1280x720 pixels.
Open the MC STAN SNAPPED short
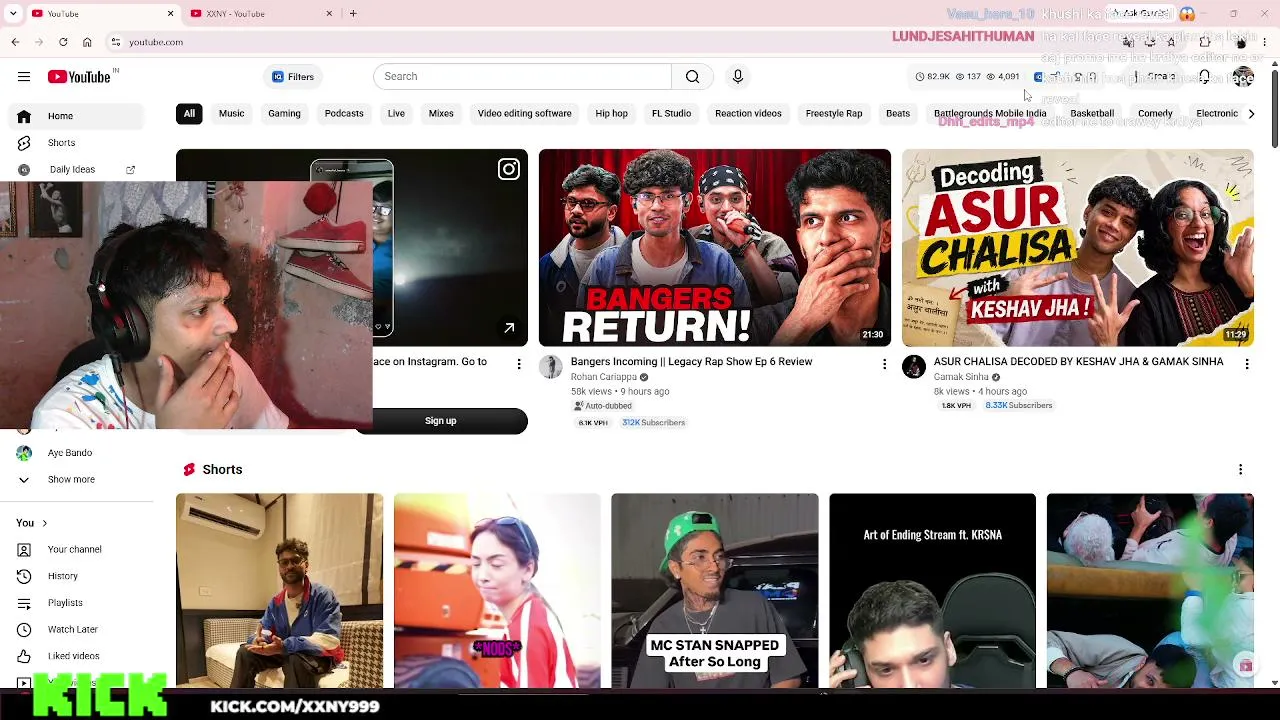pyautogui.click(x=715, y=591)
